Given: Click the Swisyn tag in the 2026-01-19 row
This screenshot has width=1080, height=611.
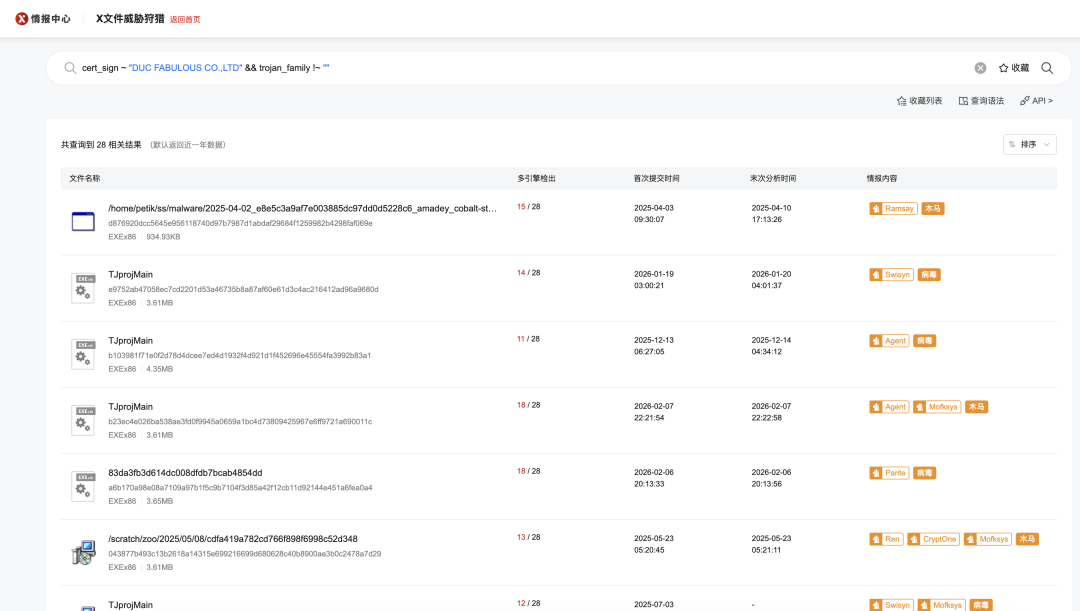Looking at the screenshot, I should [891, 274].
